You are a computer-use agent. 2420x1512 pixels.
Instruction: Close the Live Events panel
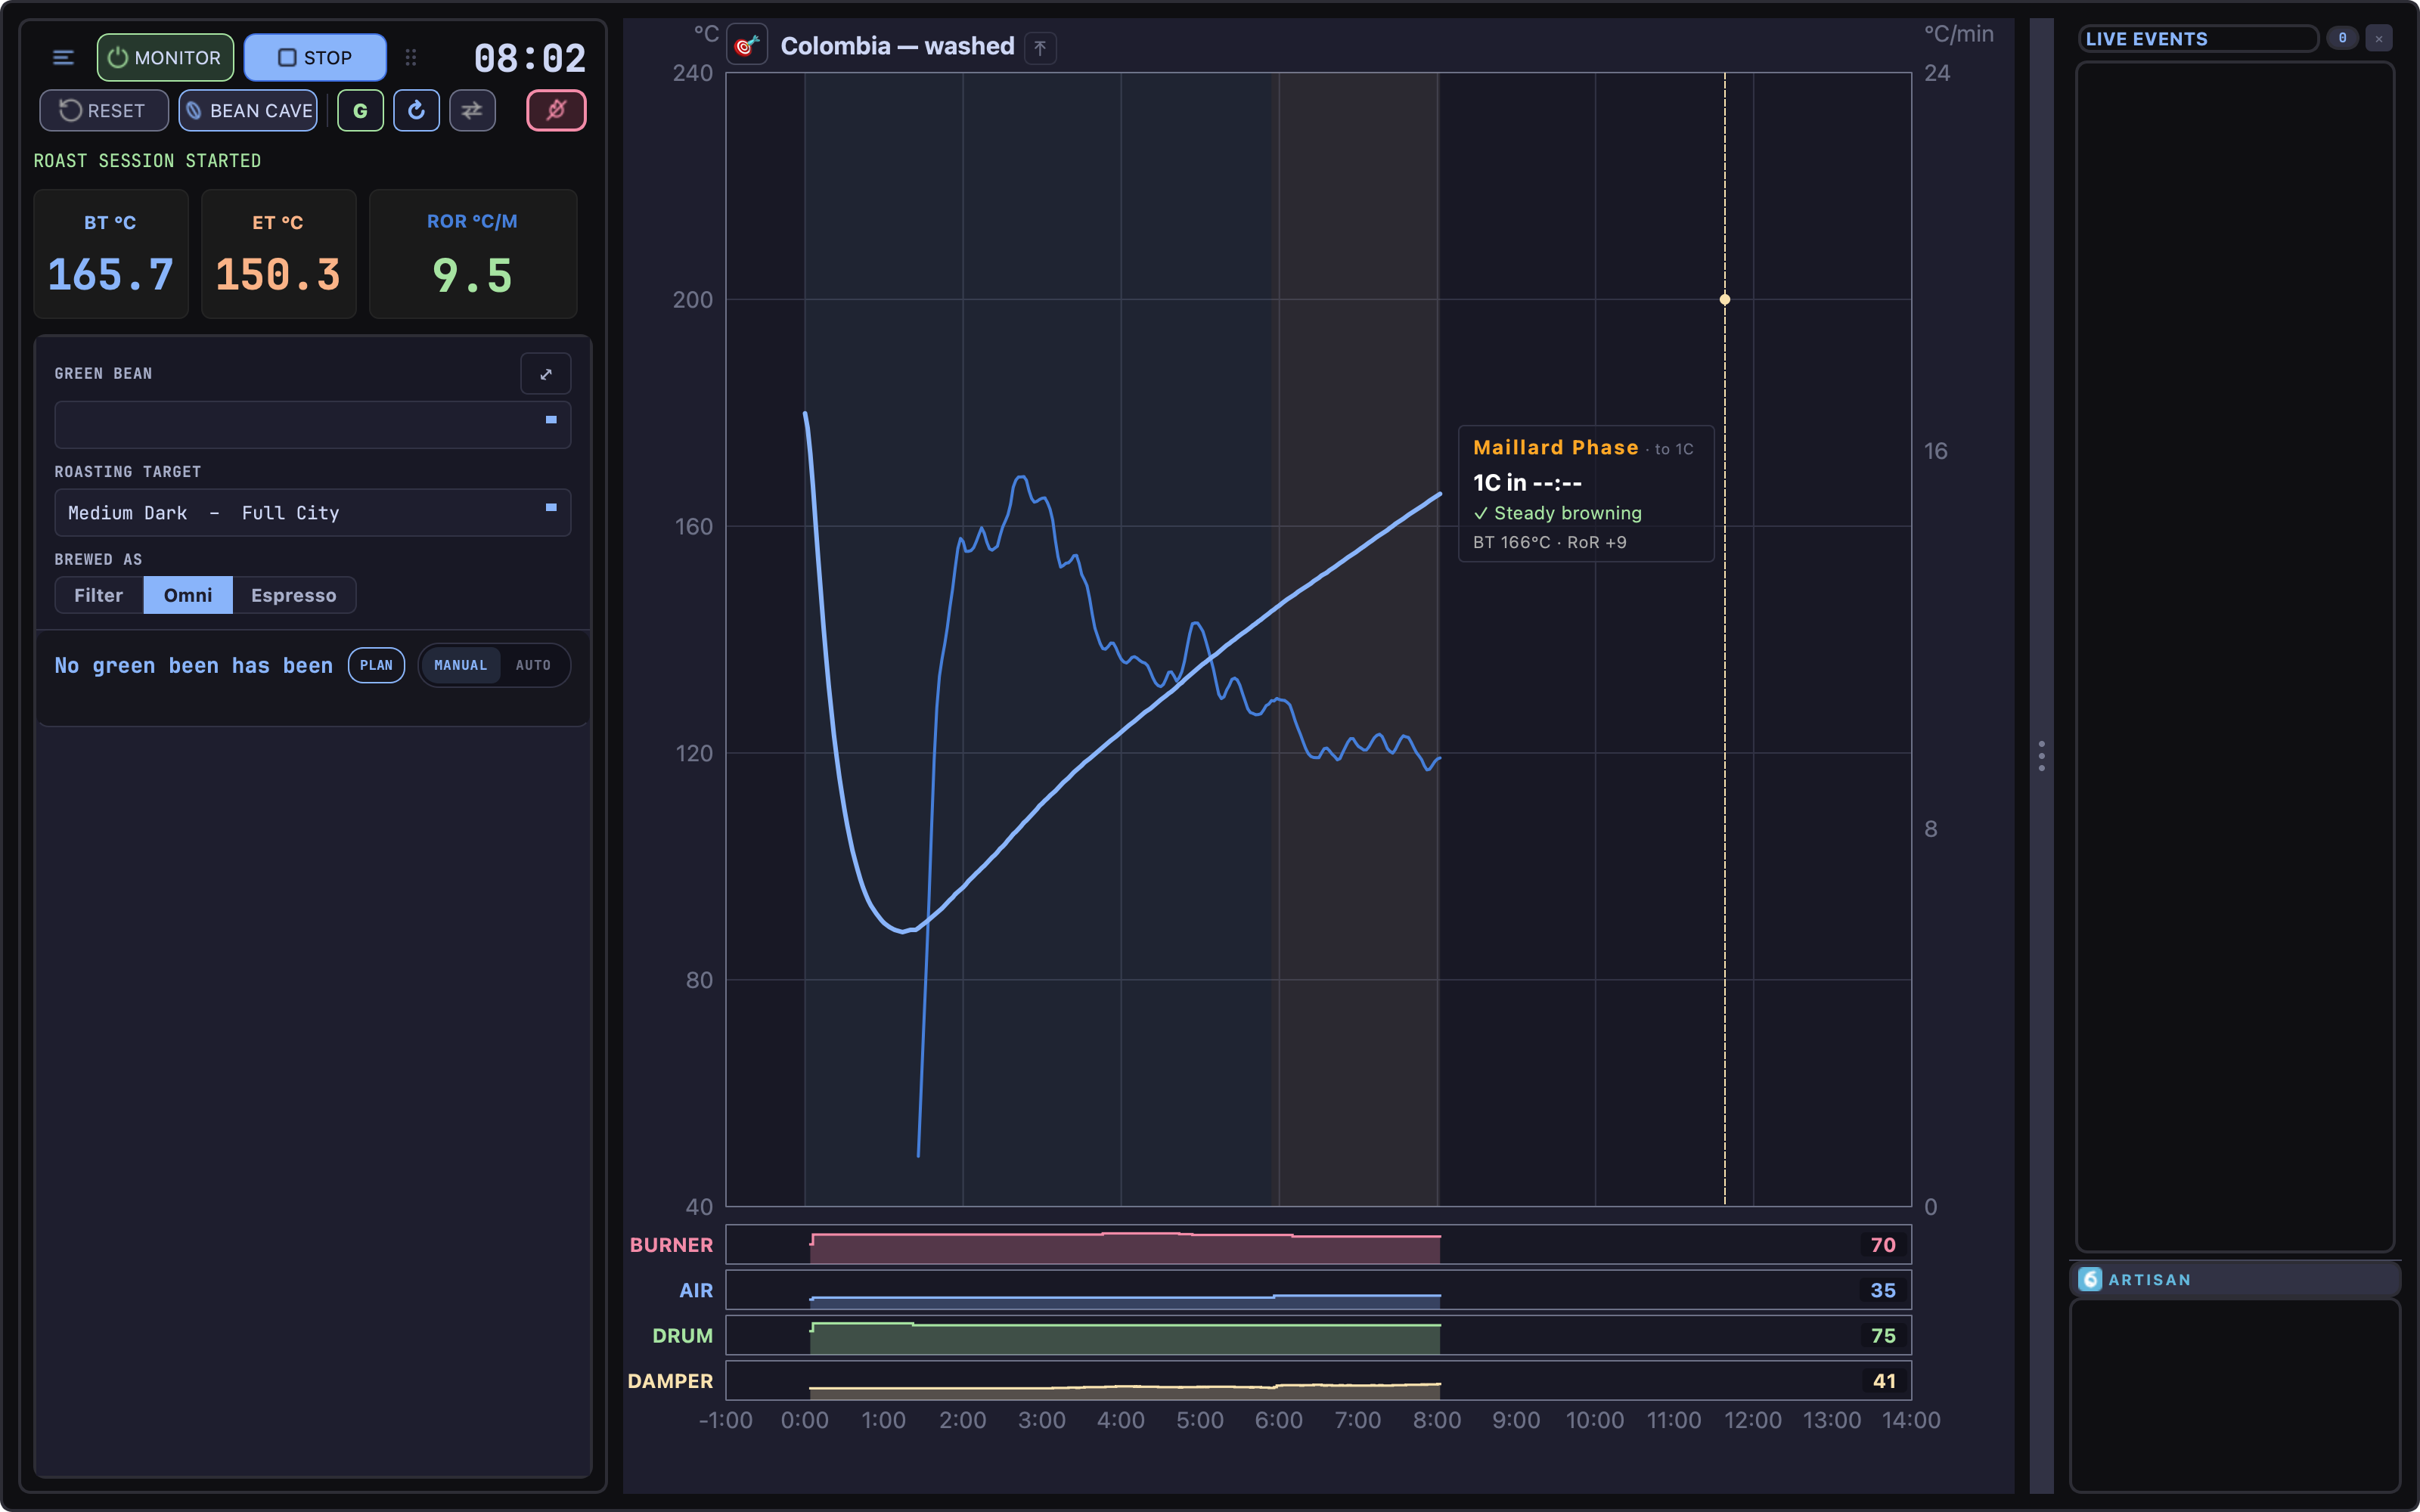click(2379, 38)
